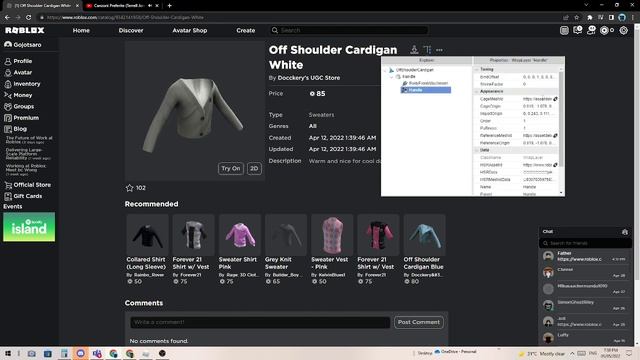
Task: Open the Avatar sidebar entry
Action: pyautogui.click(x=18, y=72)
